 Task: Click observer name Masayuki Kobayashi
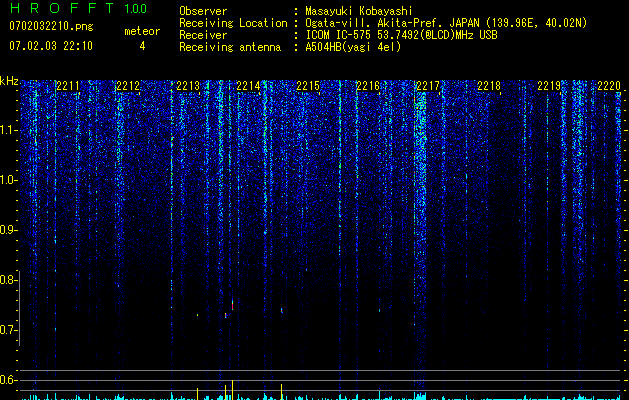358,11
